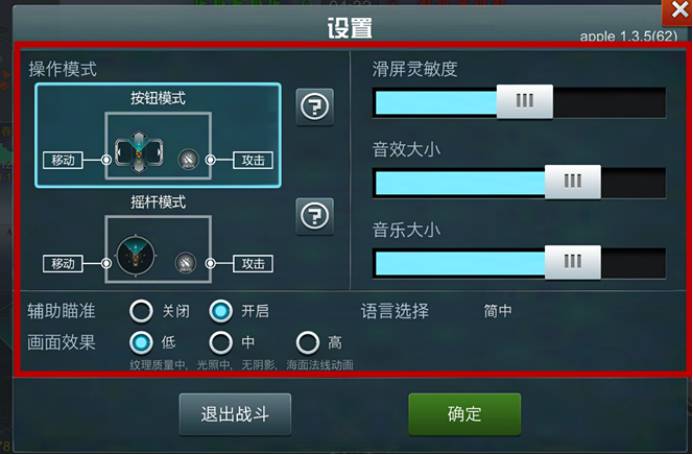Open help for 摇杆模式 control mode
The image size is (693, 455).
point(315,216)
